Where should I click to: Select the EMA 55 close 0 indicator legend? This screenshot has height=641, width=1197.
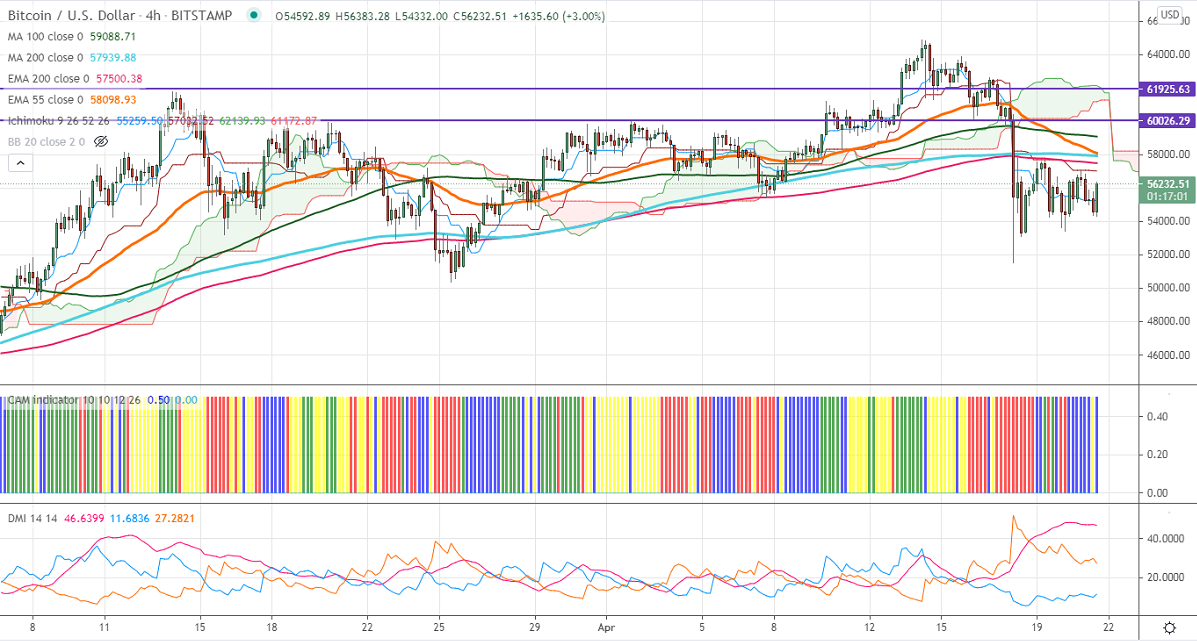coord(46,99)
